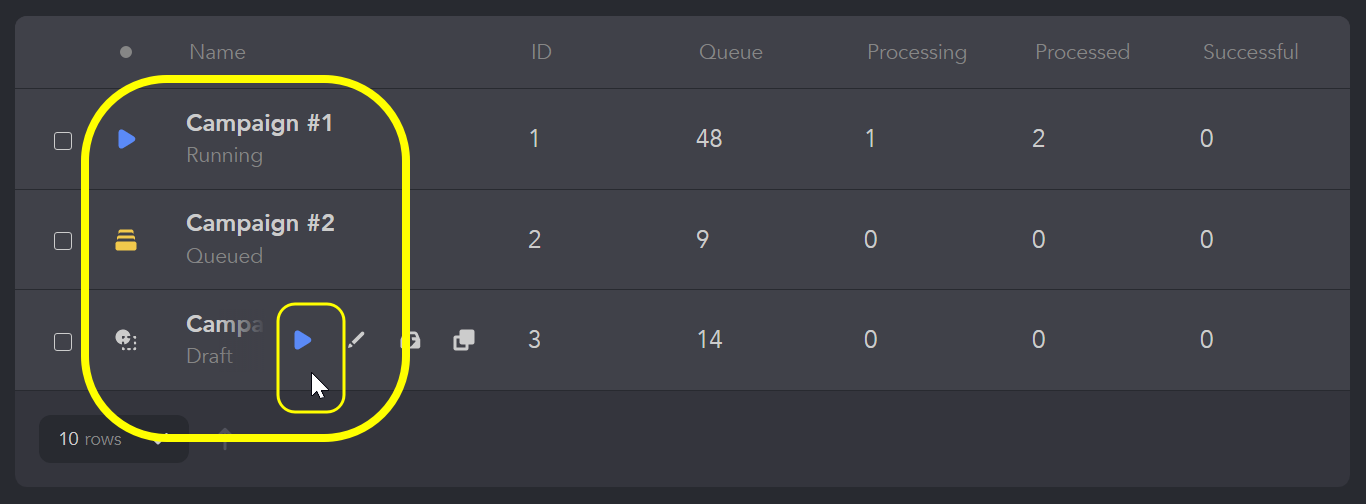Open Campaign #2 by its name
The image size is (1366, 504).
[x=260, y=223]
